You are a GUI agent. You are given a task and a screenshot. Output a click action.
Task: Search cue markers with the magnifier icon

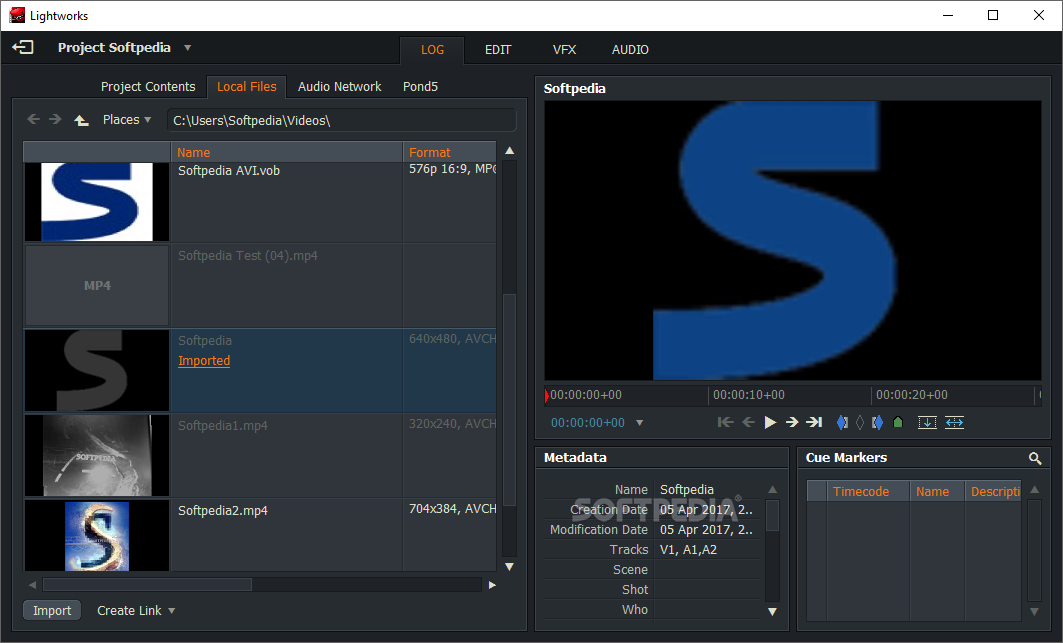[x=1035, y=459]
